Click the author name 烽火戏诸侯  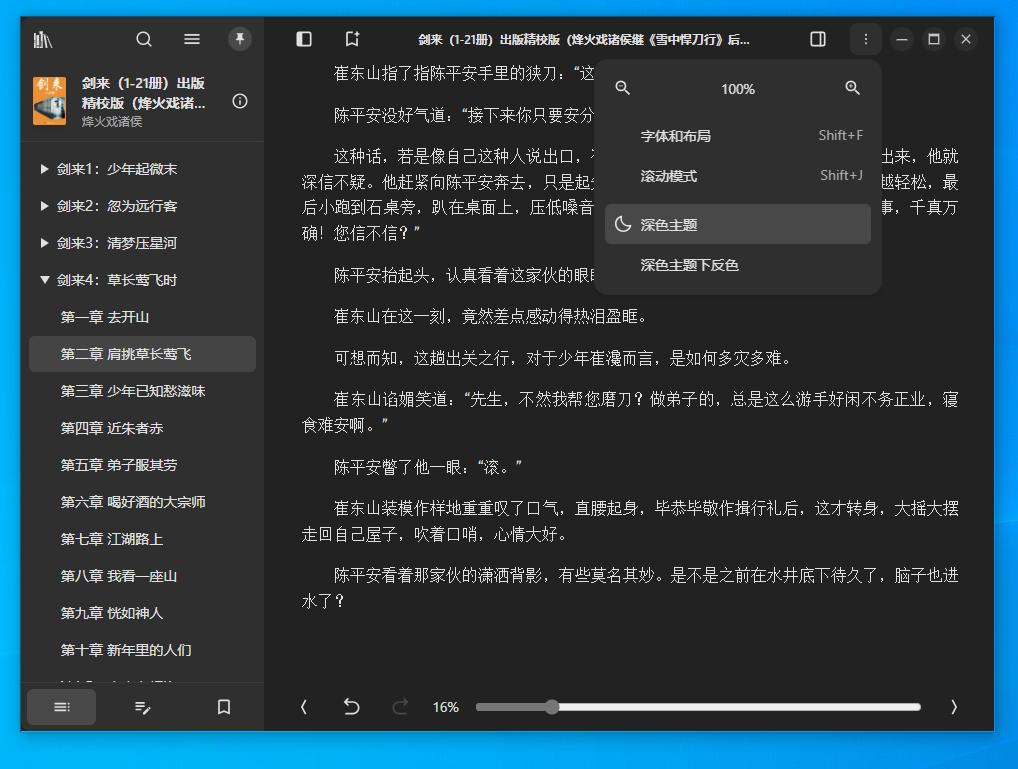[112, 121]
